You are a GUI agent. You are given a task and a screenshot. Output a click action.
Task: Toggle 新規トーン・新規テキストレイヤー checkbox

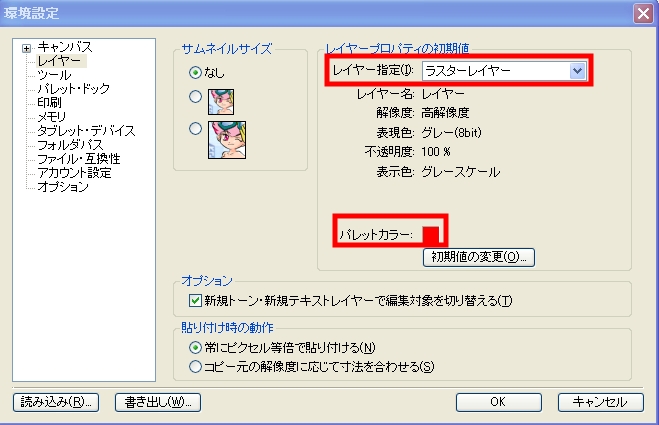point(195,301)
